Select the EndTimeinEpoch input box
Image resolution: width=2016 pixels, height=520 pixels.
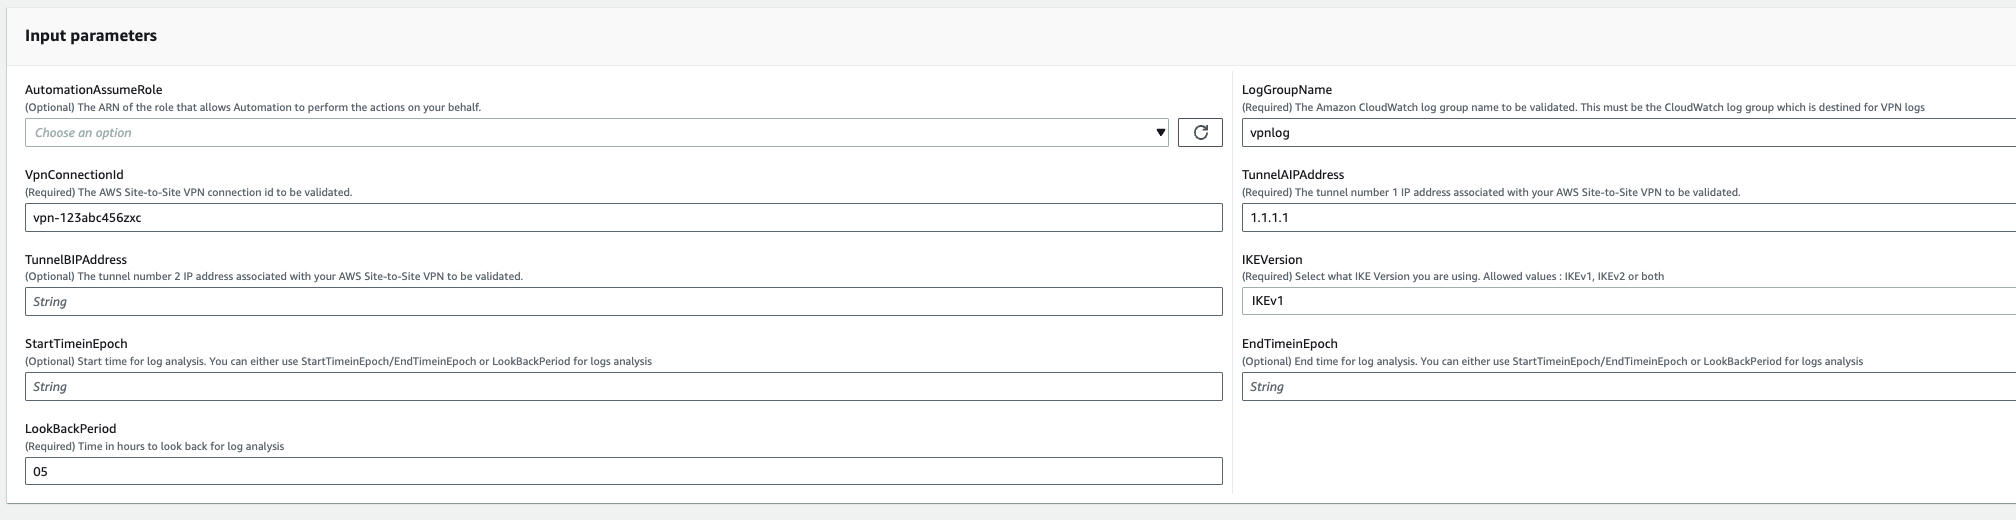coord(1628,386)
